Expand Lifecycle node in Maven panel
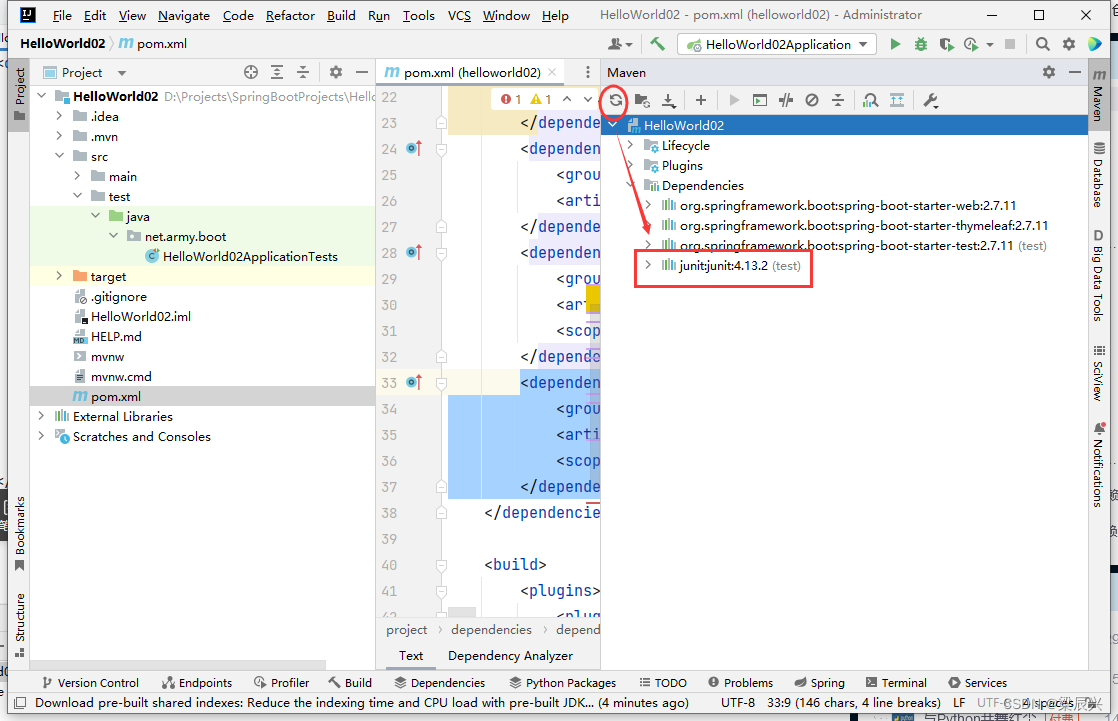 pyautogui.click(x=630, y=145)
